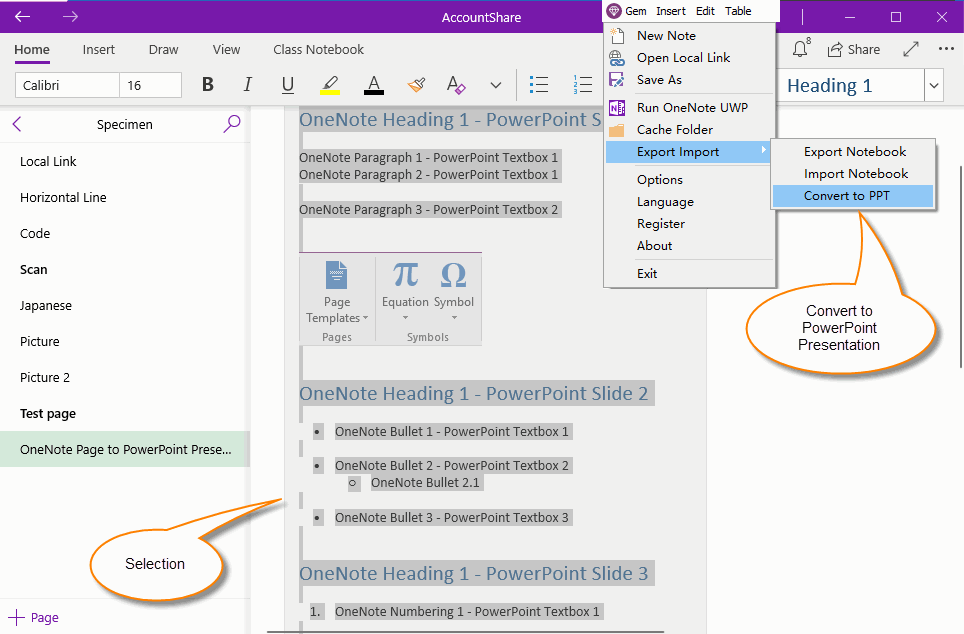
Task: Click the Calibri font name field
Action: 67,85
